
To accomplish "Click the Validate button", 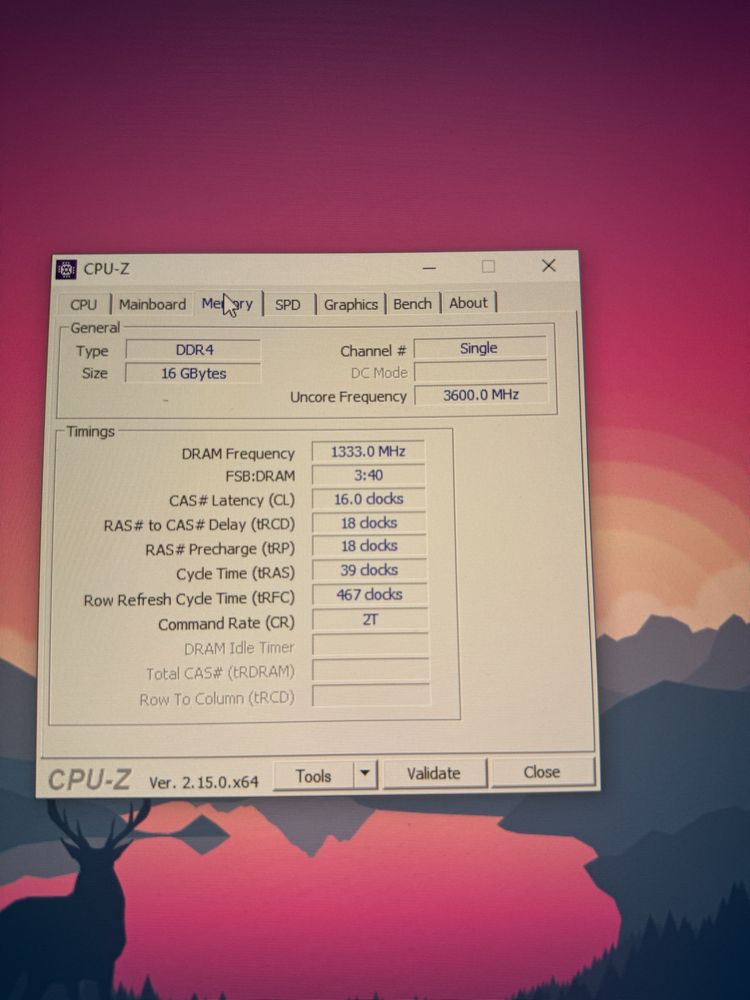I will [x=434, y=774].
